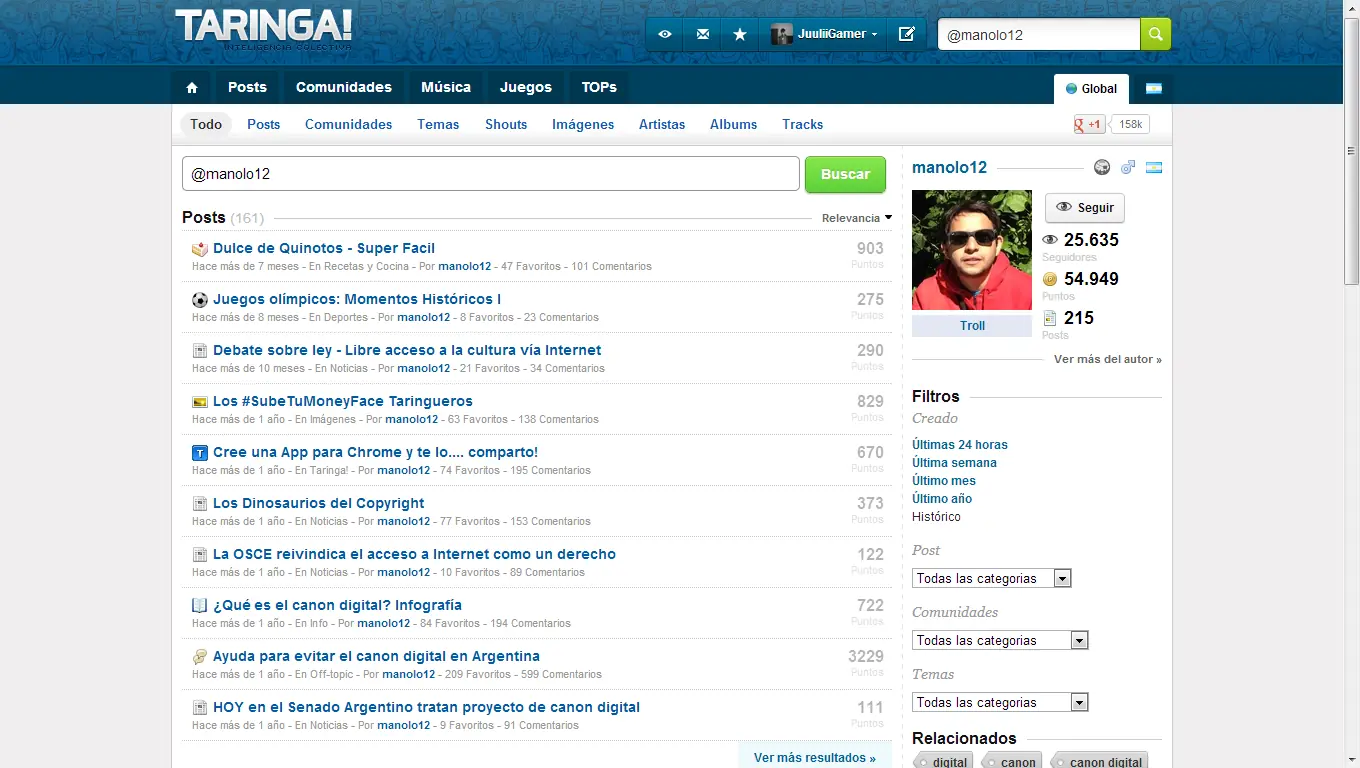
Task: Click the blue T icon for Chrome App post
Action: (200, 453)
